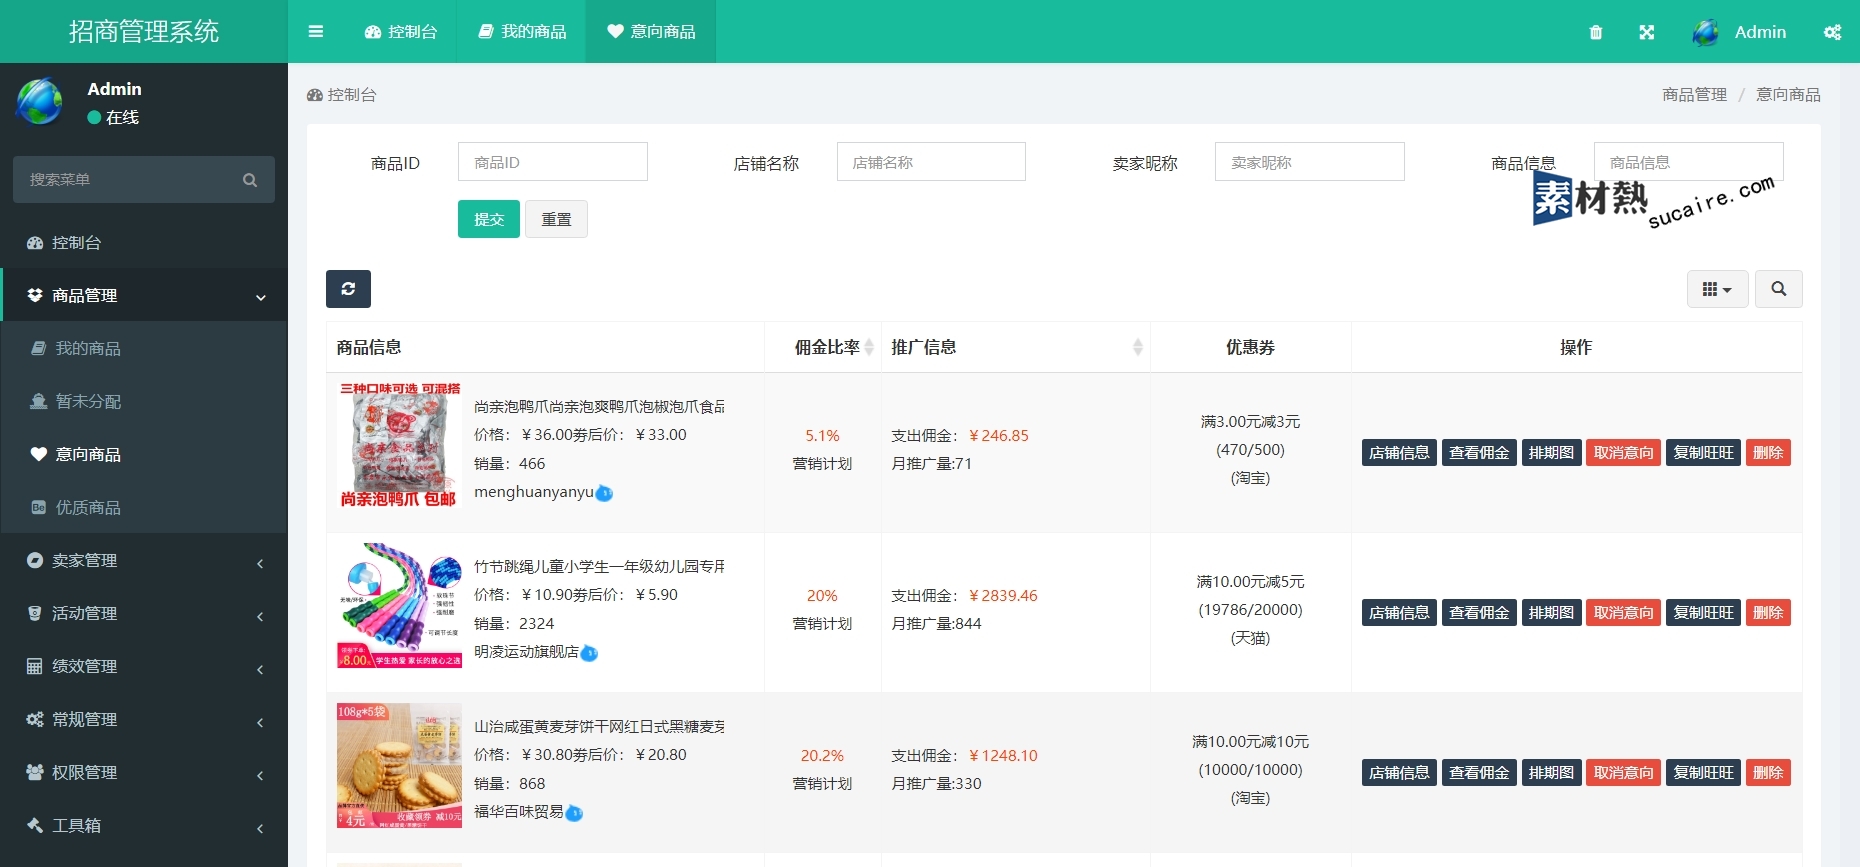Click 删除 for 山治咸蛋黄麦芽饼干 row
This screenshot has height=867, width=1860.
tap(1768, 772)
